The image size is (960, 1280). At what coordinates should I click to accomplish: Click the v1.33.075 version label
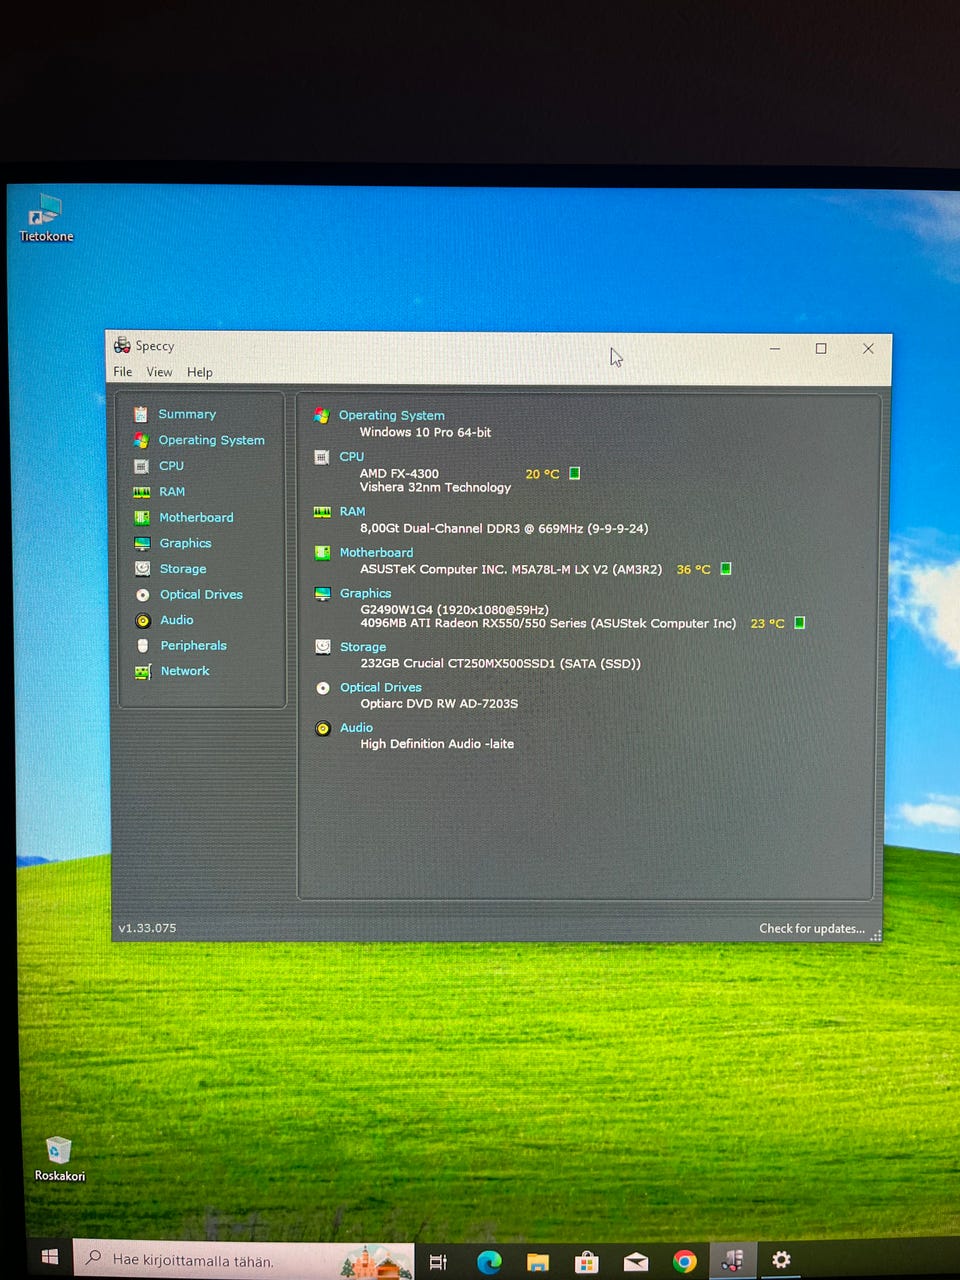147,928
